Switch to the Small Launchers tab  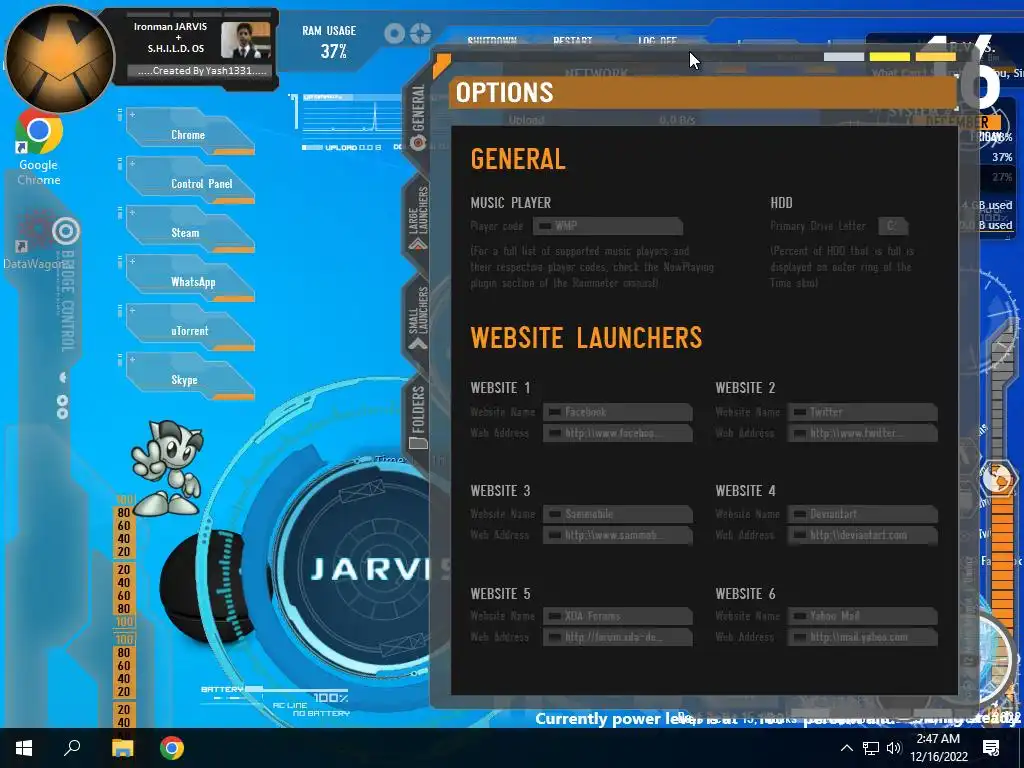[418, 318]
